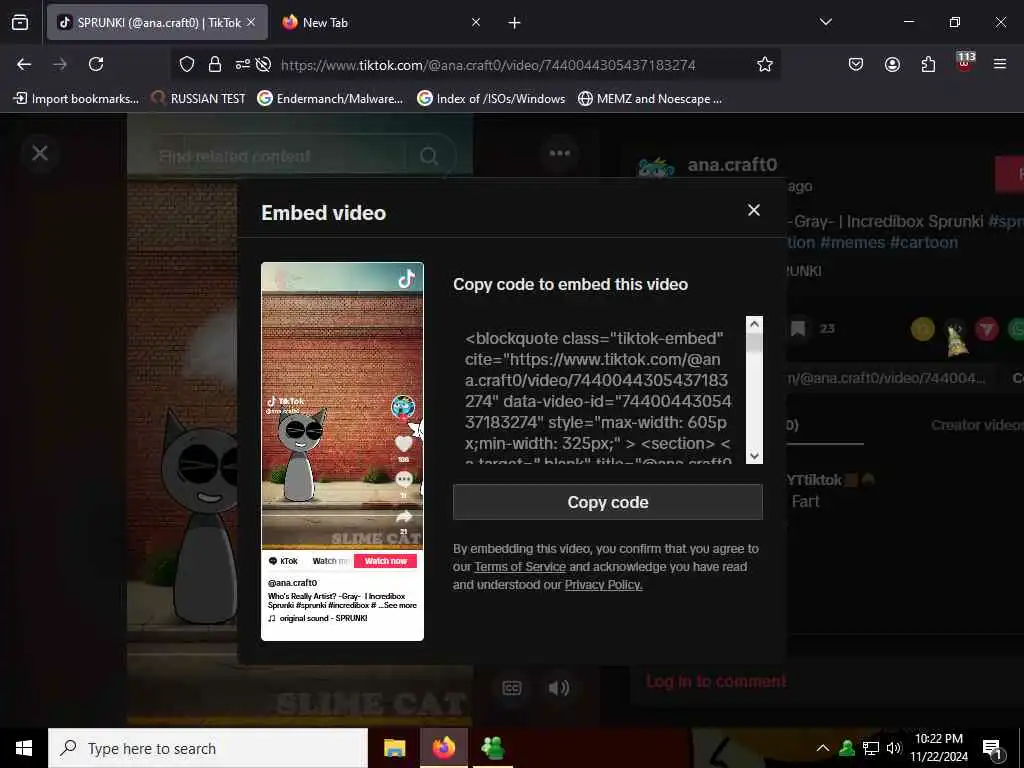Open the Firefox application menu
1024x768 pixels.
coord(1000,64)
